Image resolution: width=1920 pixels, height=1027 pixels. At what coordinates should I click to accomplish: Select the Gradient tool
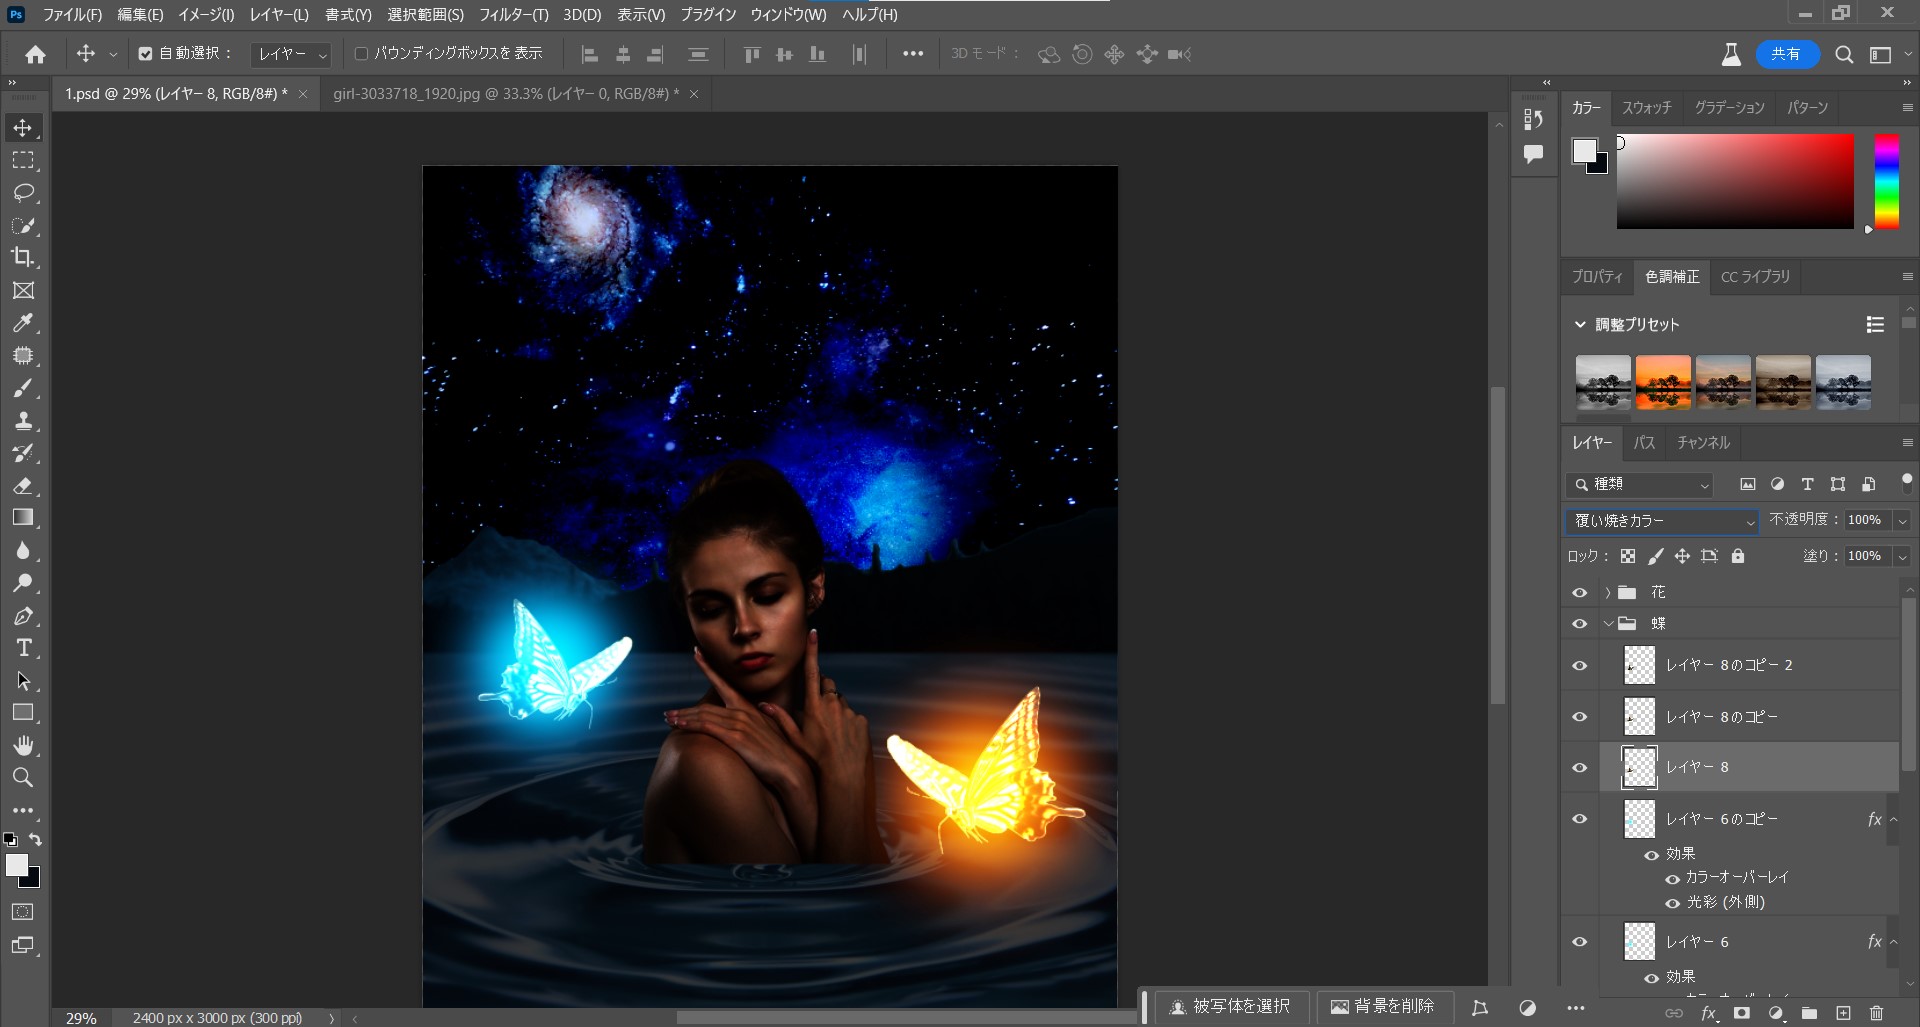pyautogui.click(x=23, y=518)
